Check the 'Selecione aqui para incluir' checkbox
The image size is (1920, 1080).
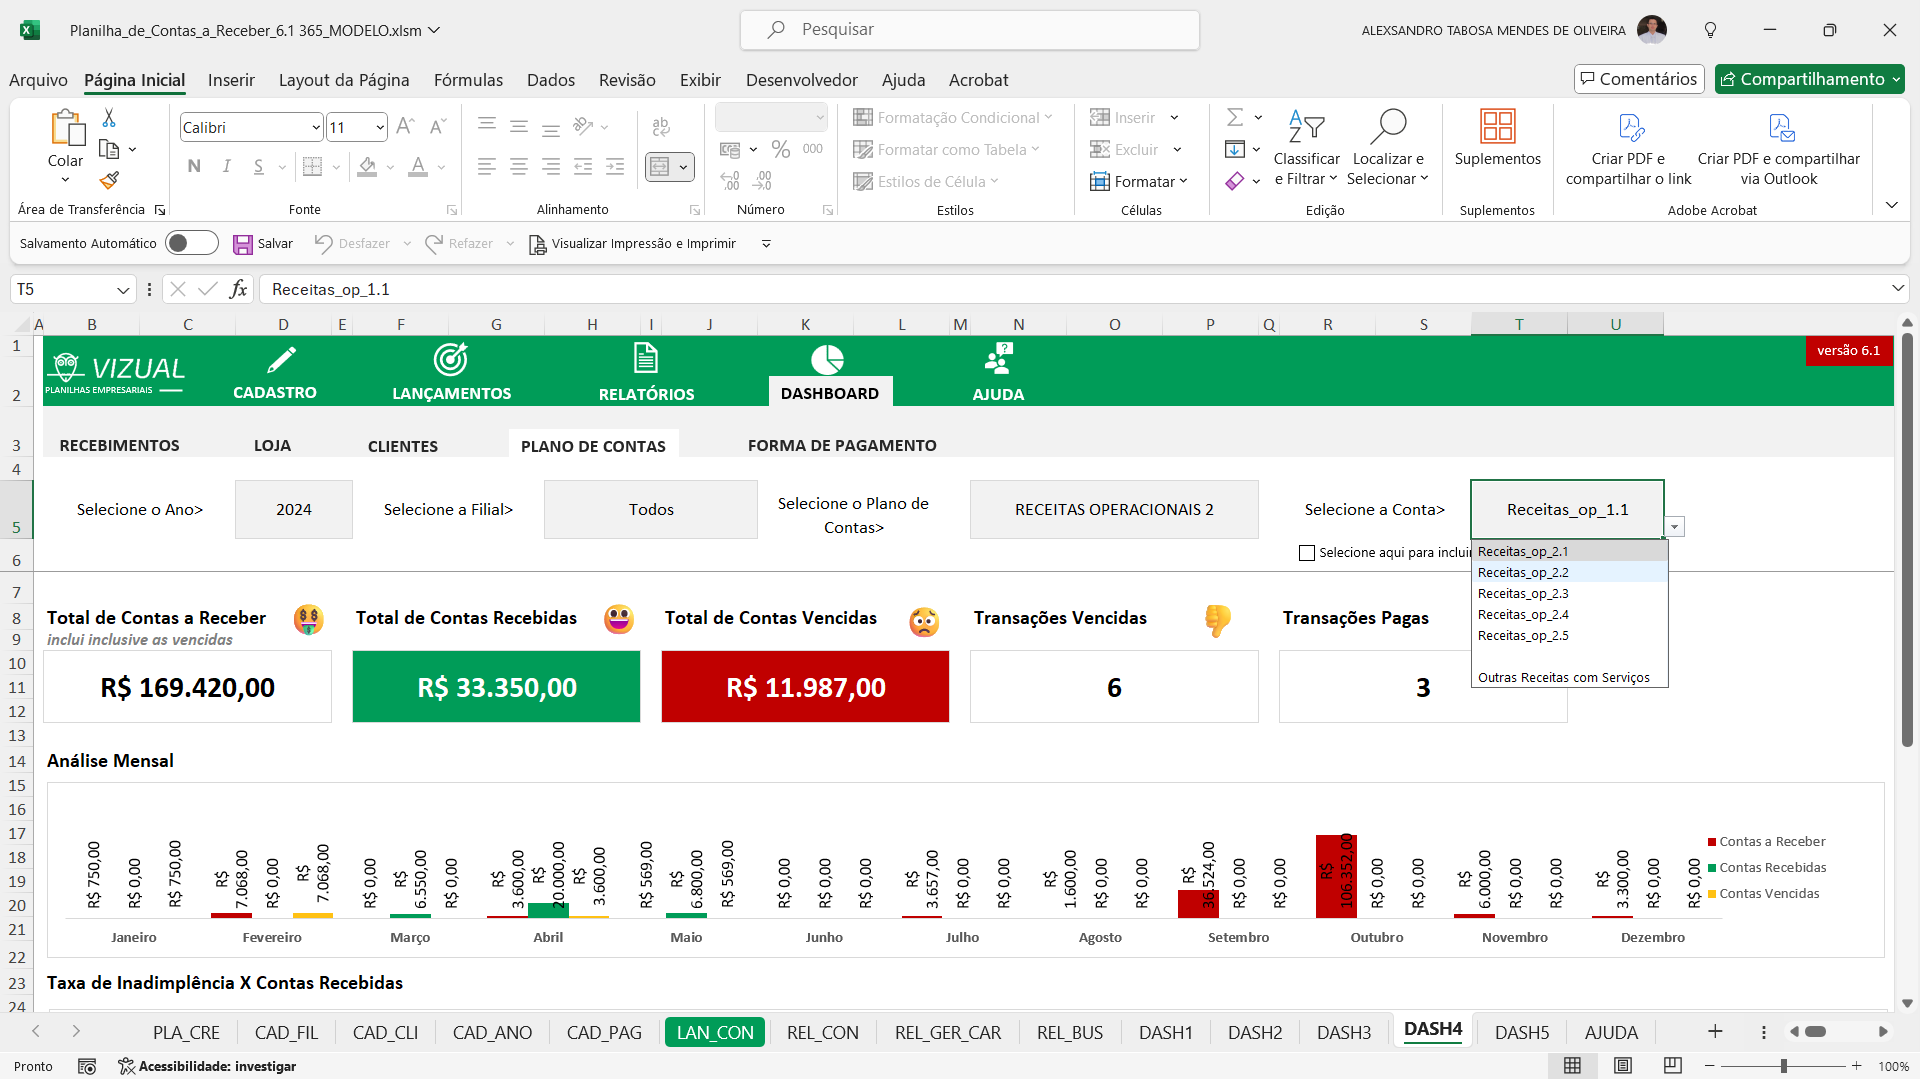coord(1306,553)
